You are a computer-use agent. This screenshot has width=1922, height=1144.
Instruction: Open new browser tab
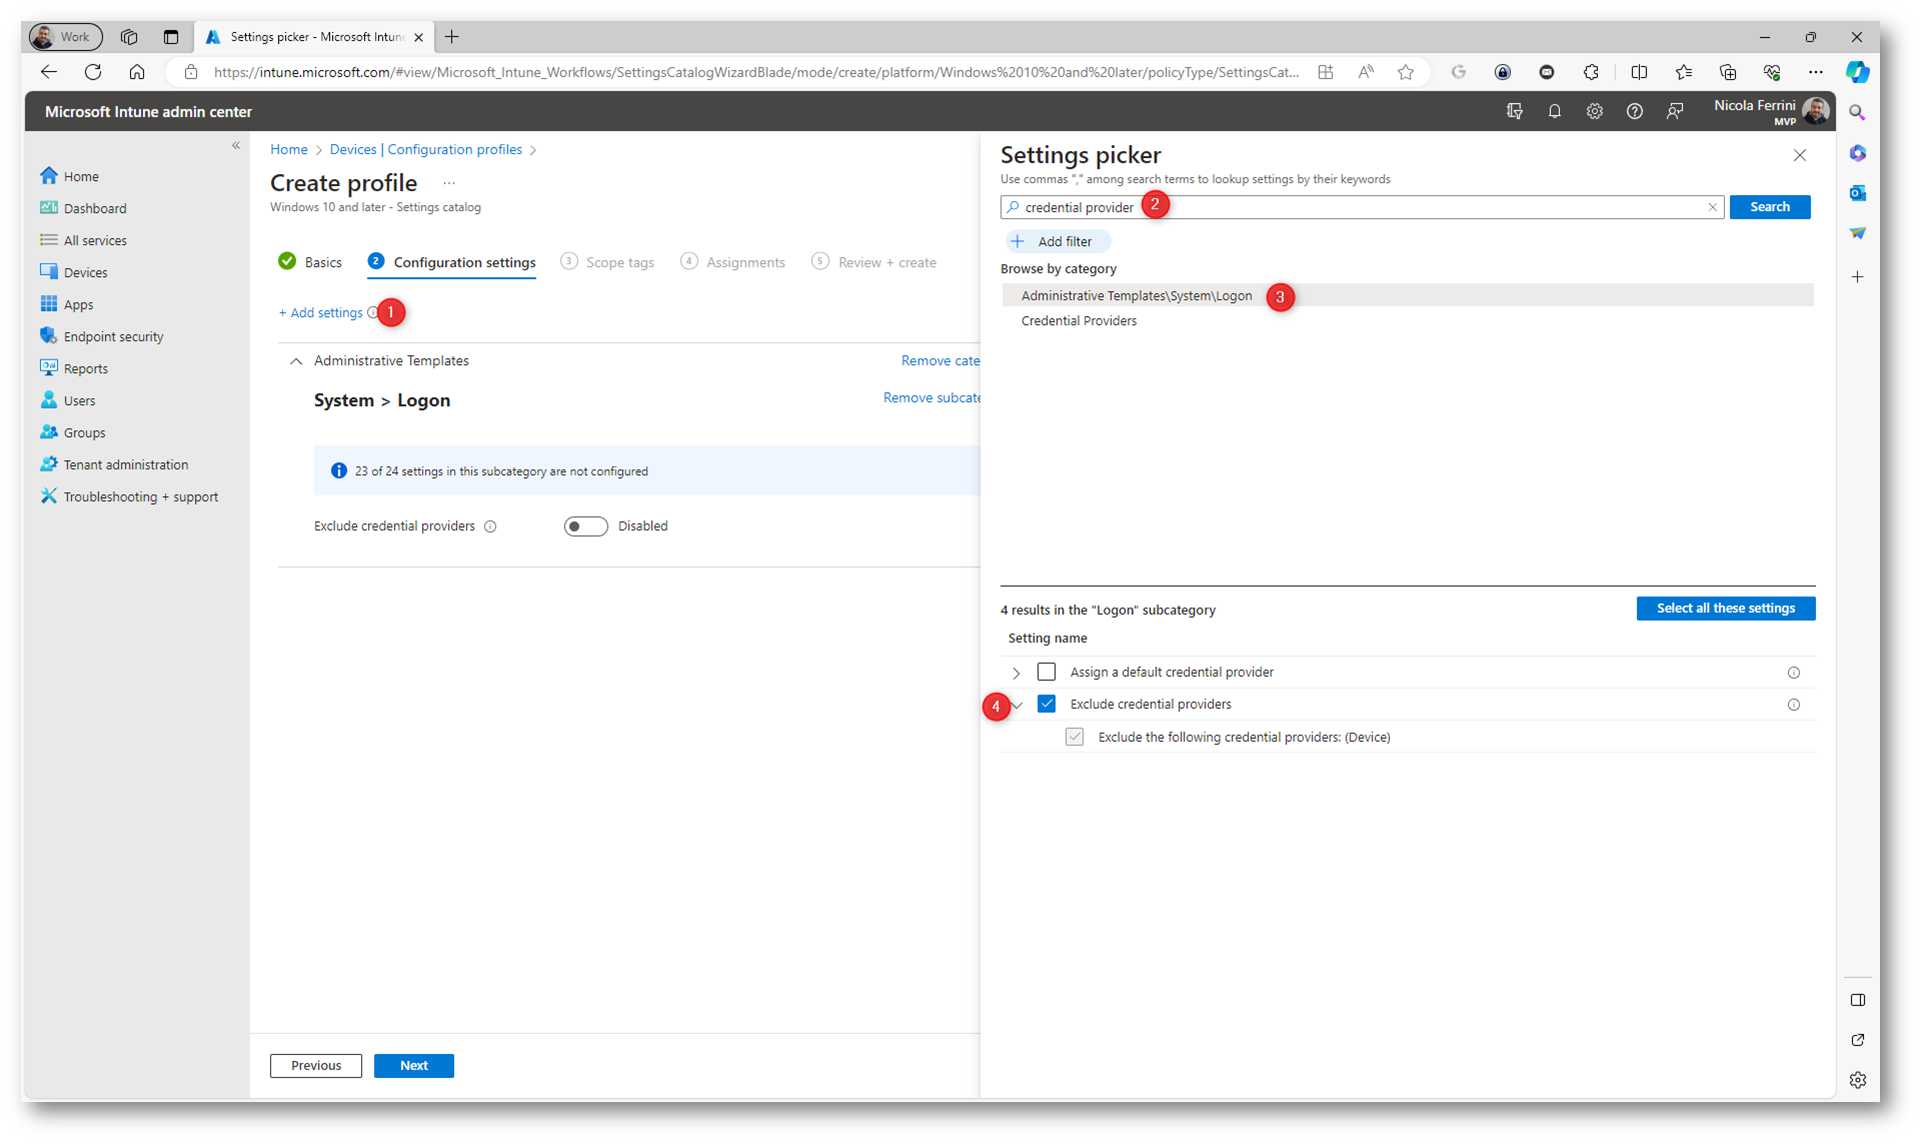pyautogui.click(x=452, y=37)
